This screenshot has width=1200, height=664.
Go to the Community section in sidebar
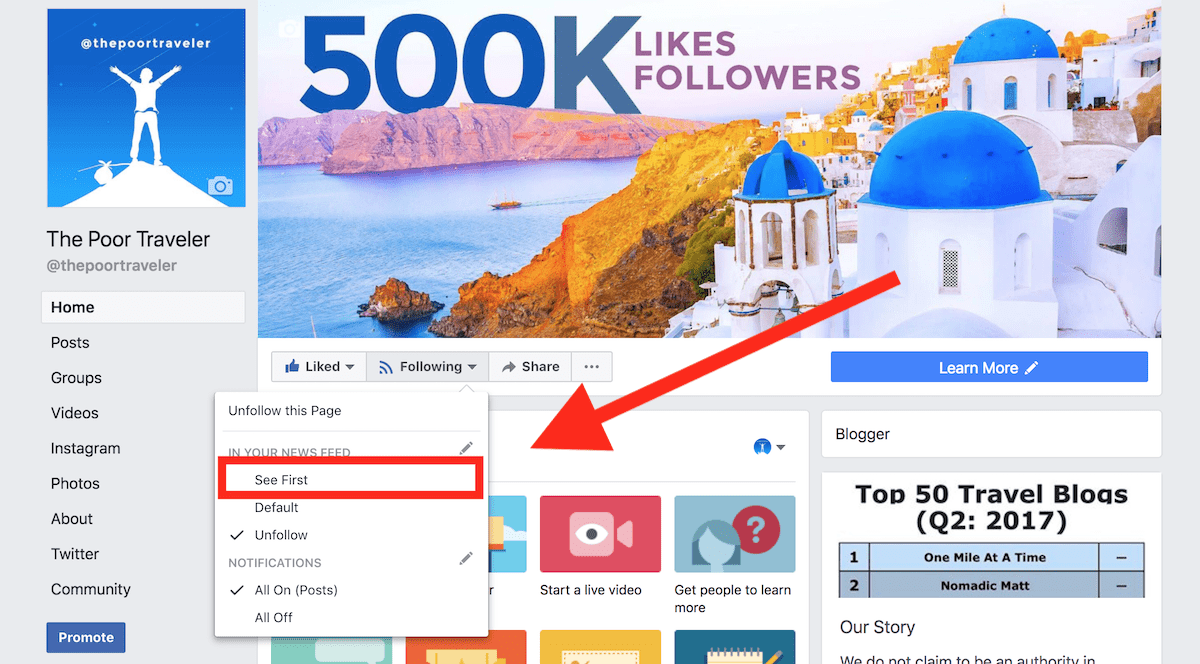point(91,589)
